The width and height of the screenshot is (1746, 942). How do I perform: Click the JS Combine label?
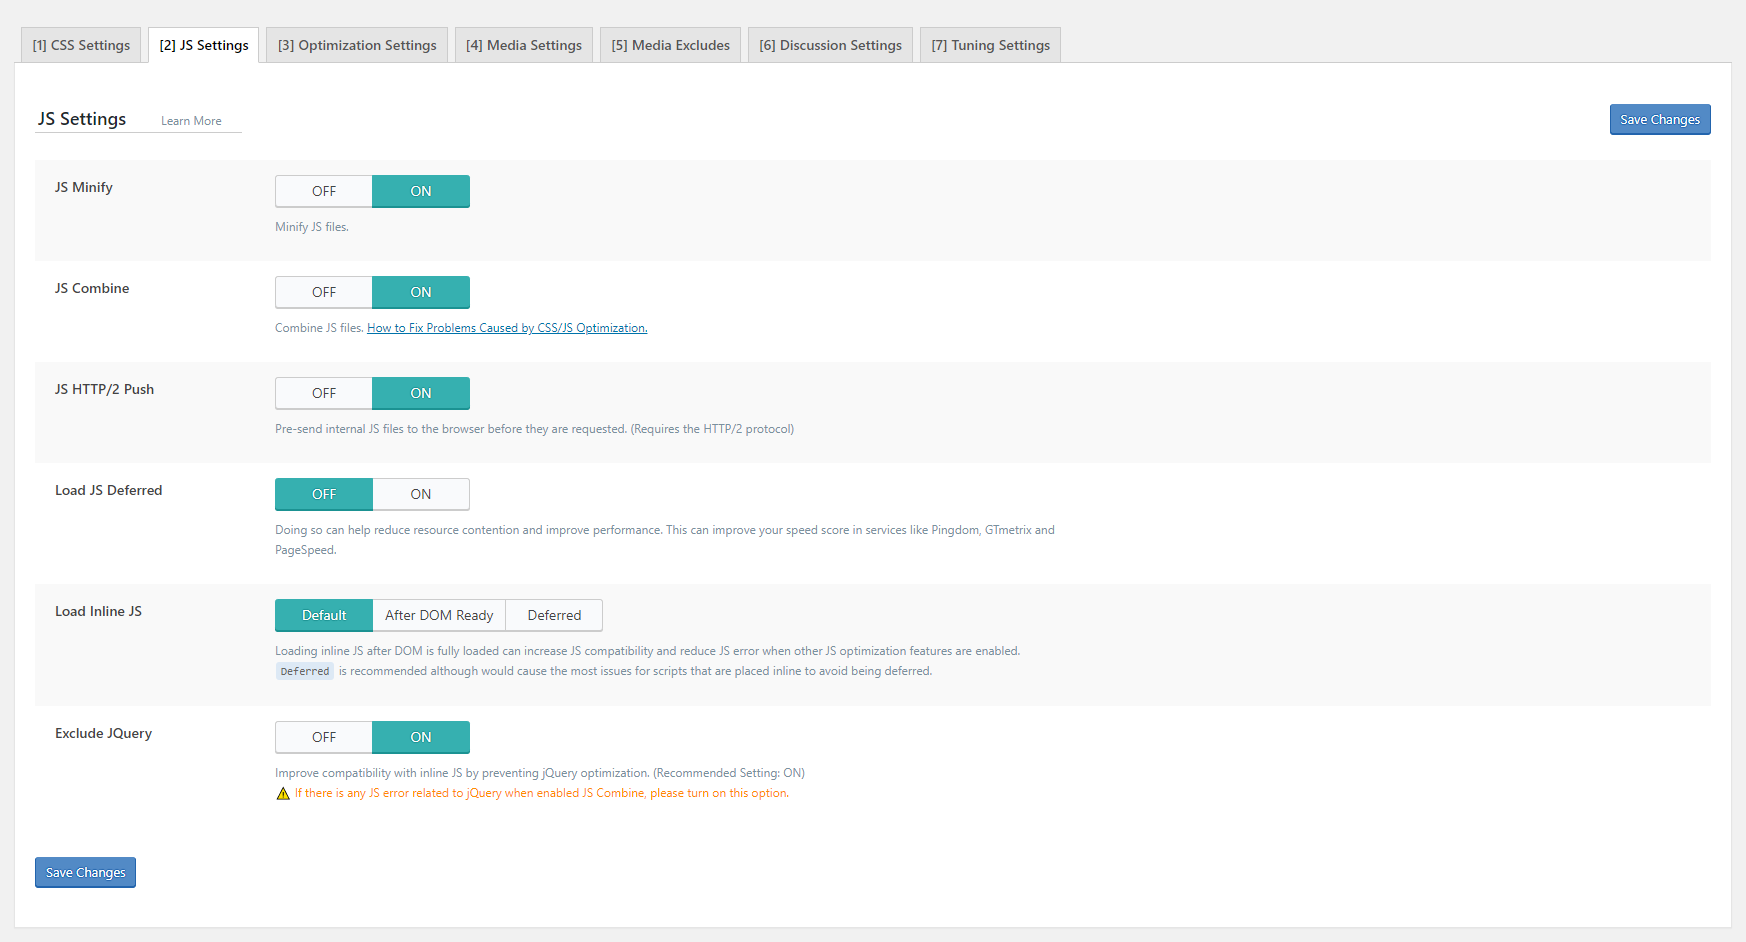tap(92, 288)
